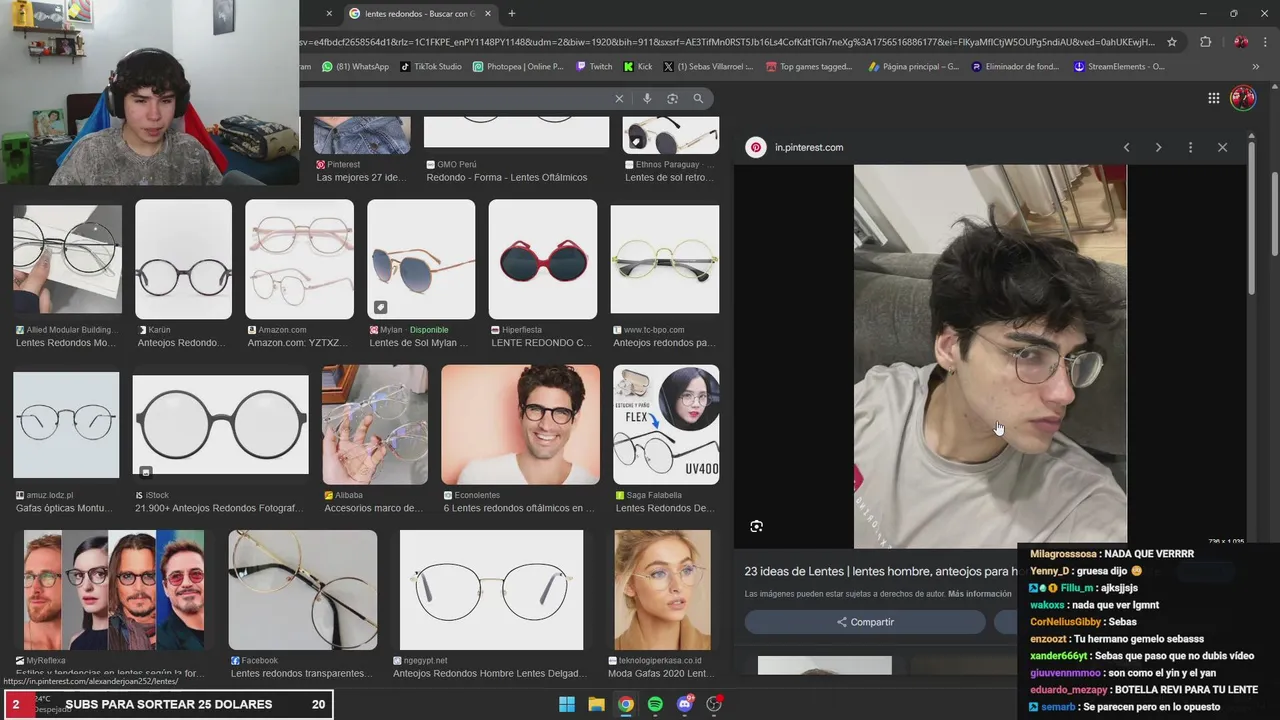Open the Google account avatar
1280x720 pixels.
click(x=1243, y=98)
